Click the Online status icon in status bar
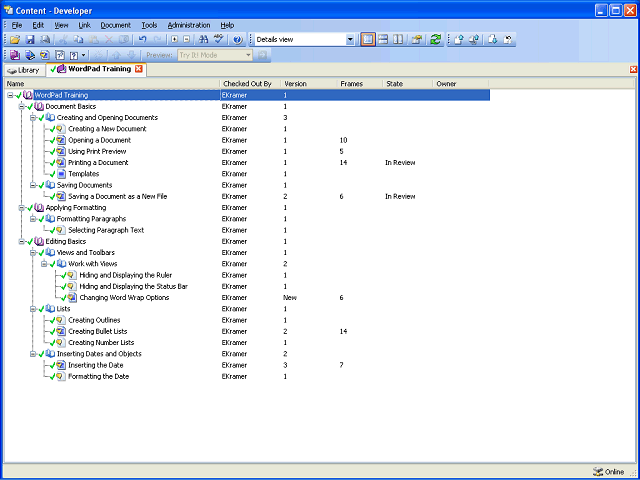This screenshot has height=480, width=640. click(x=598, y=471)
